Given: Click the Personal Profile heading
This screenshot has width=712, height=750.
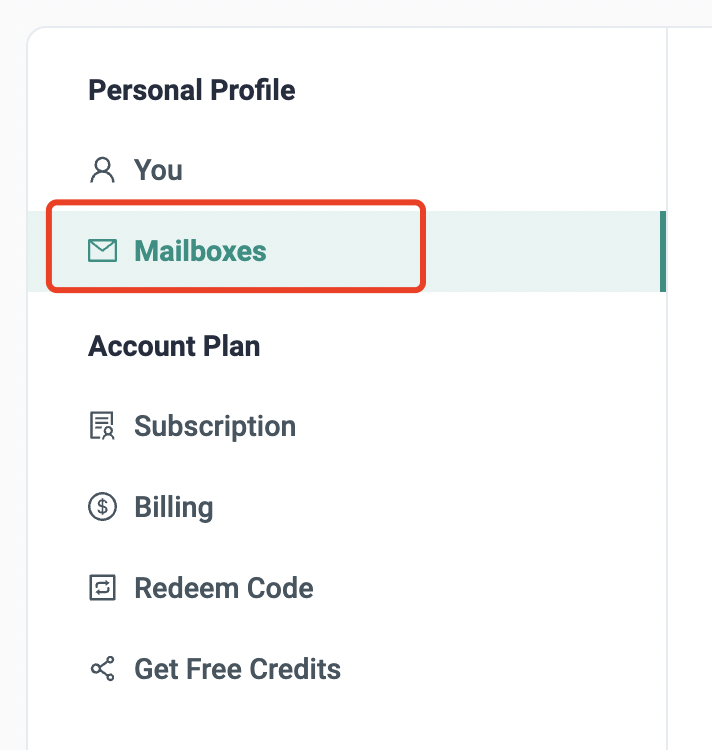Looking at the screenshot, I should coord(192,91).
